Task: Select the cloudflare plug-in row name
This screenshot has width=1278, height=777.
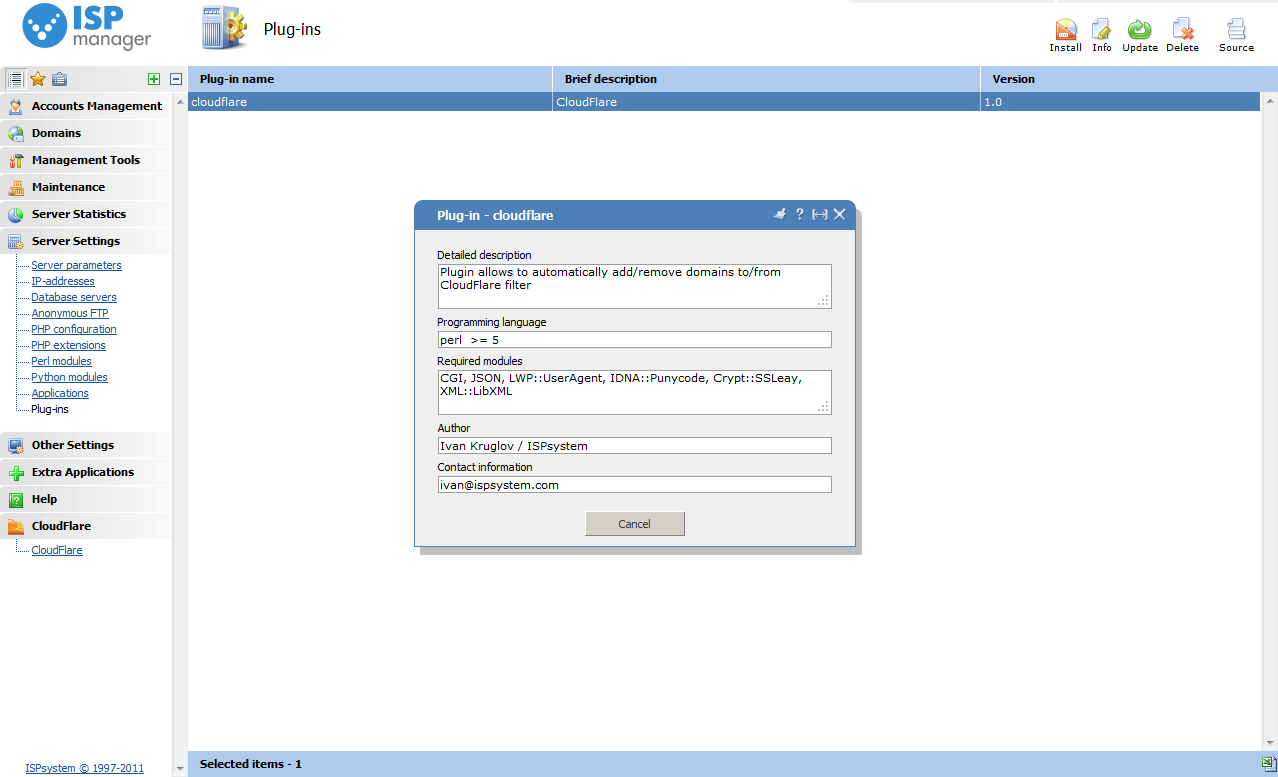Action: 219,102
